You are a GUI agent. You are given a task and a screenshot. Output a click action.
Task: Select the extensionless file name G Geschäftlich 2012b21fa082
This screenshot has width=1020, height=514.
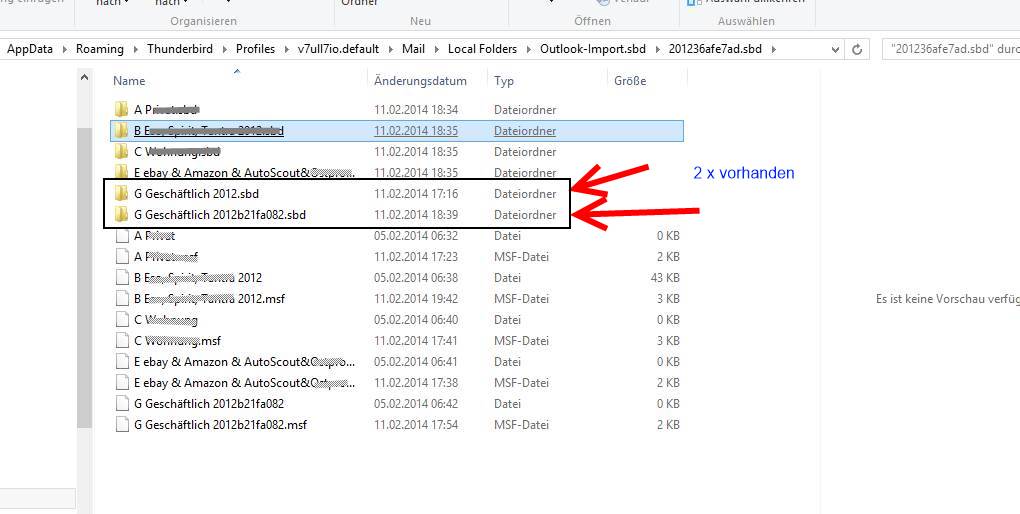[209, 403]
